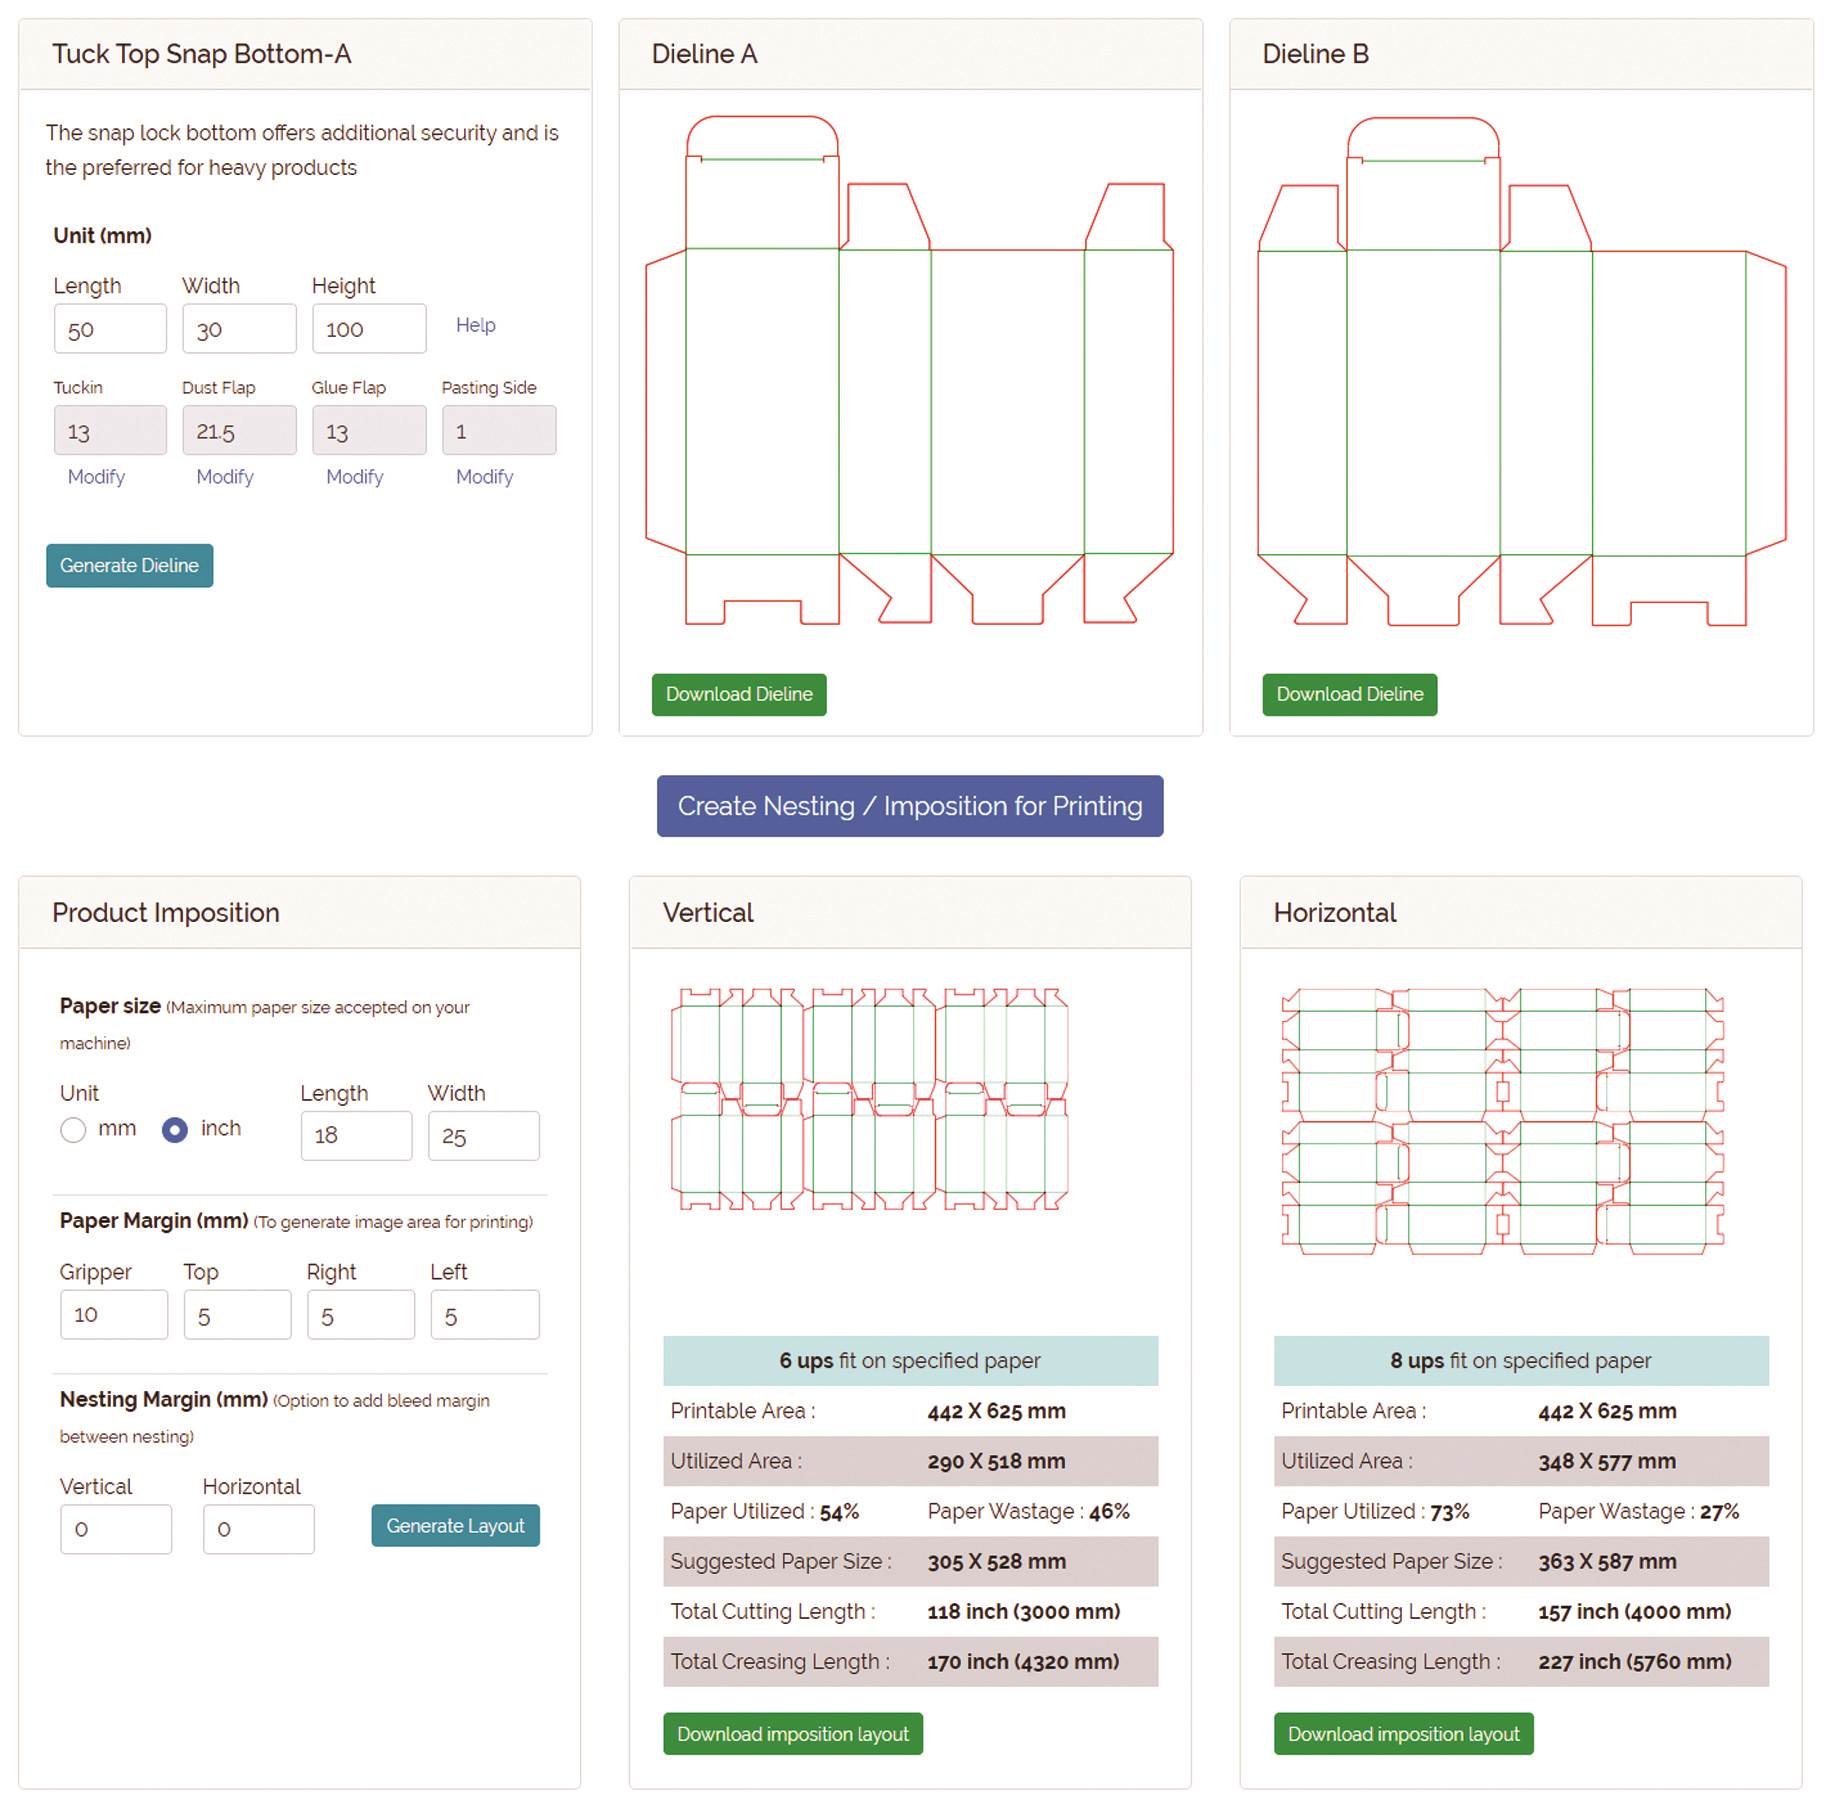Click the Dieline A box template drawing

click(909, 370)
